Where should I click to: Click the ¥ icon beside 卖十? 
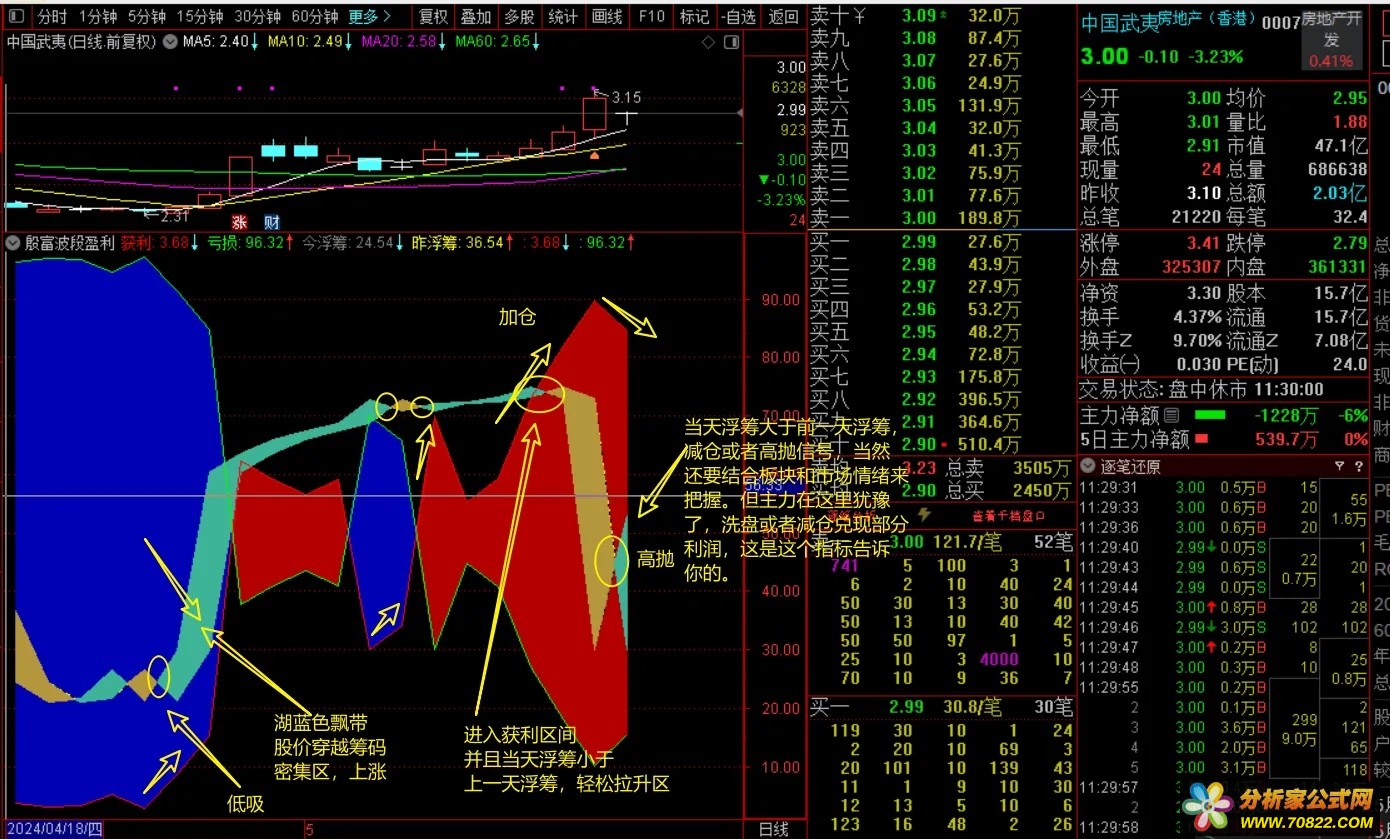[860, 15]
